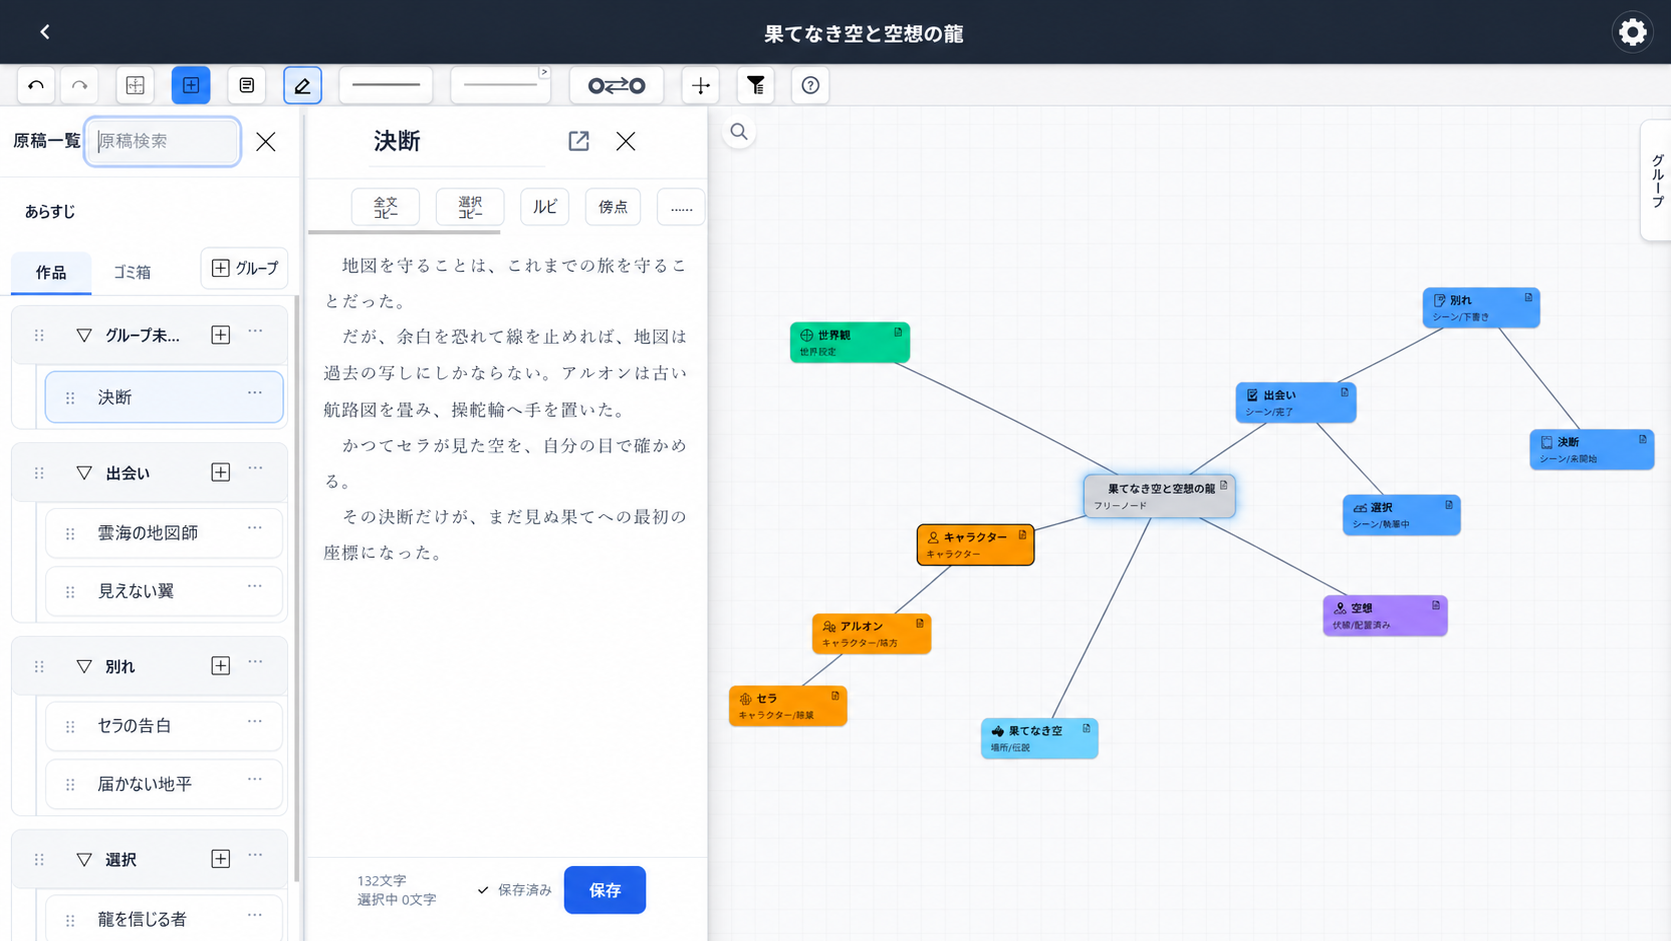Click the drag handle of 見えない翼
The height and width of the screenshot is (941, 1671).
(70, 592)
